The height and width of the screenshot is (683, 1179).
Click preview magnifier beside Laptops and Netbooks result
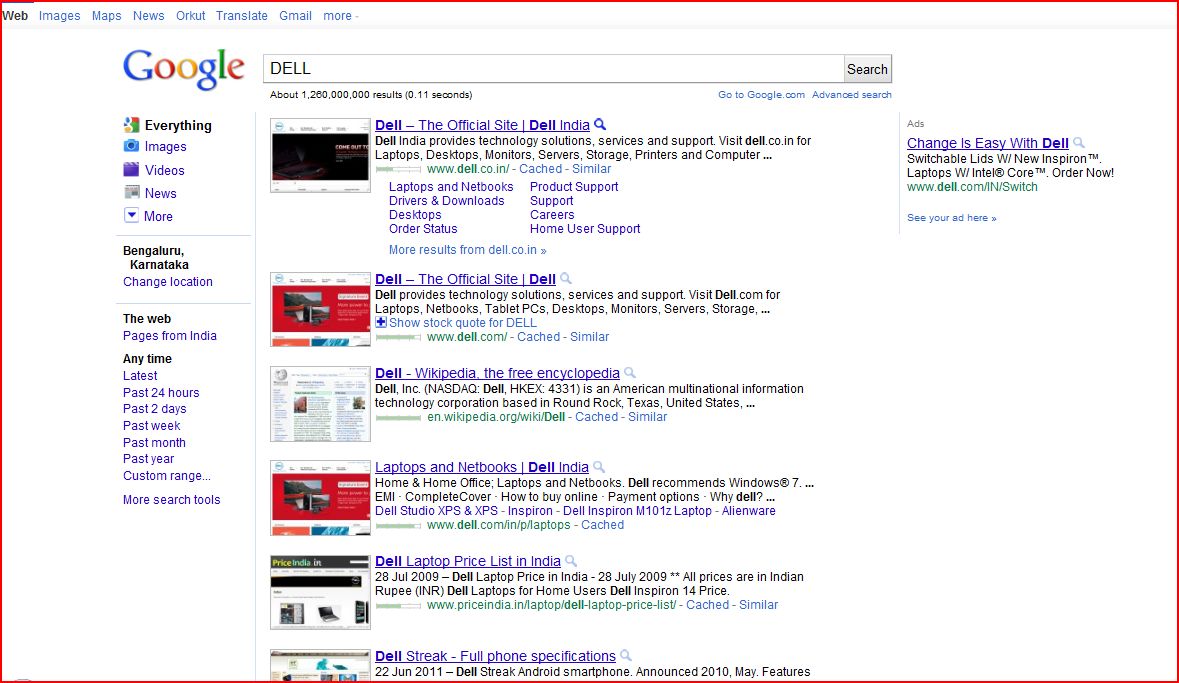(599, 466)
